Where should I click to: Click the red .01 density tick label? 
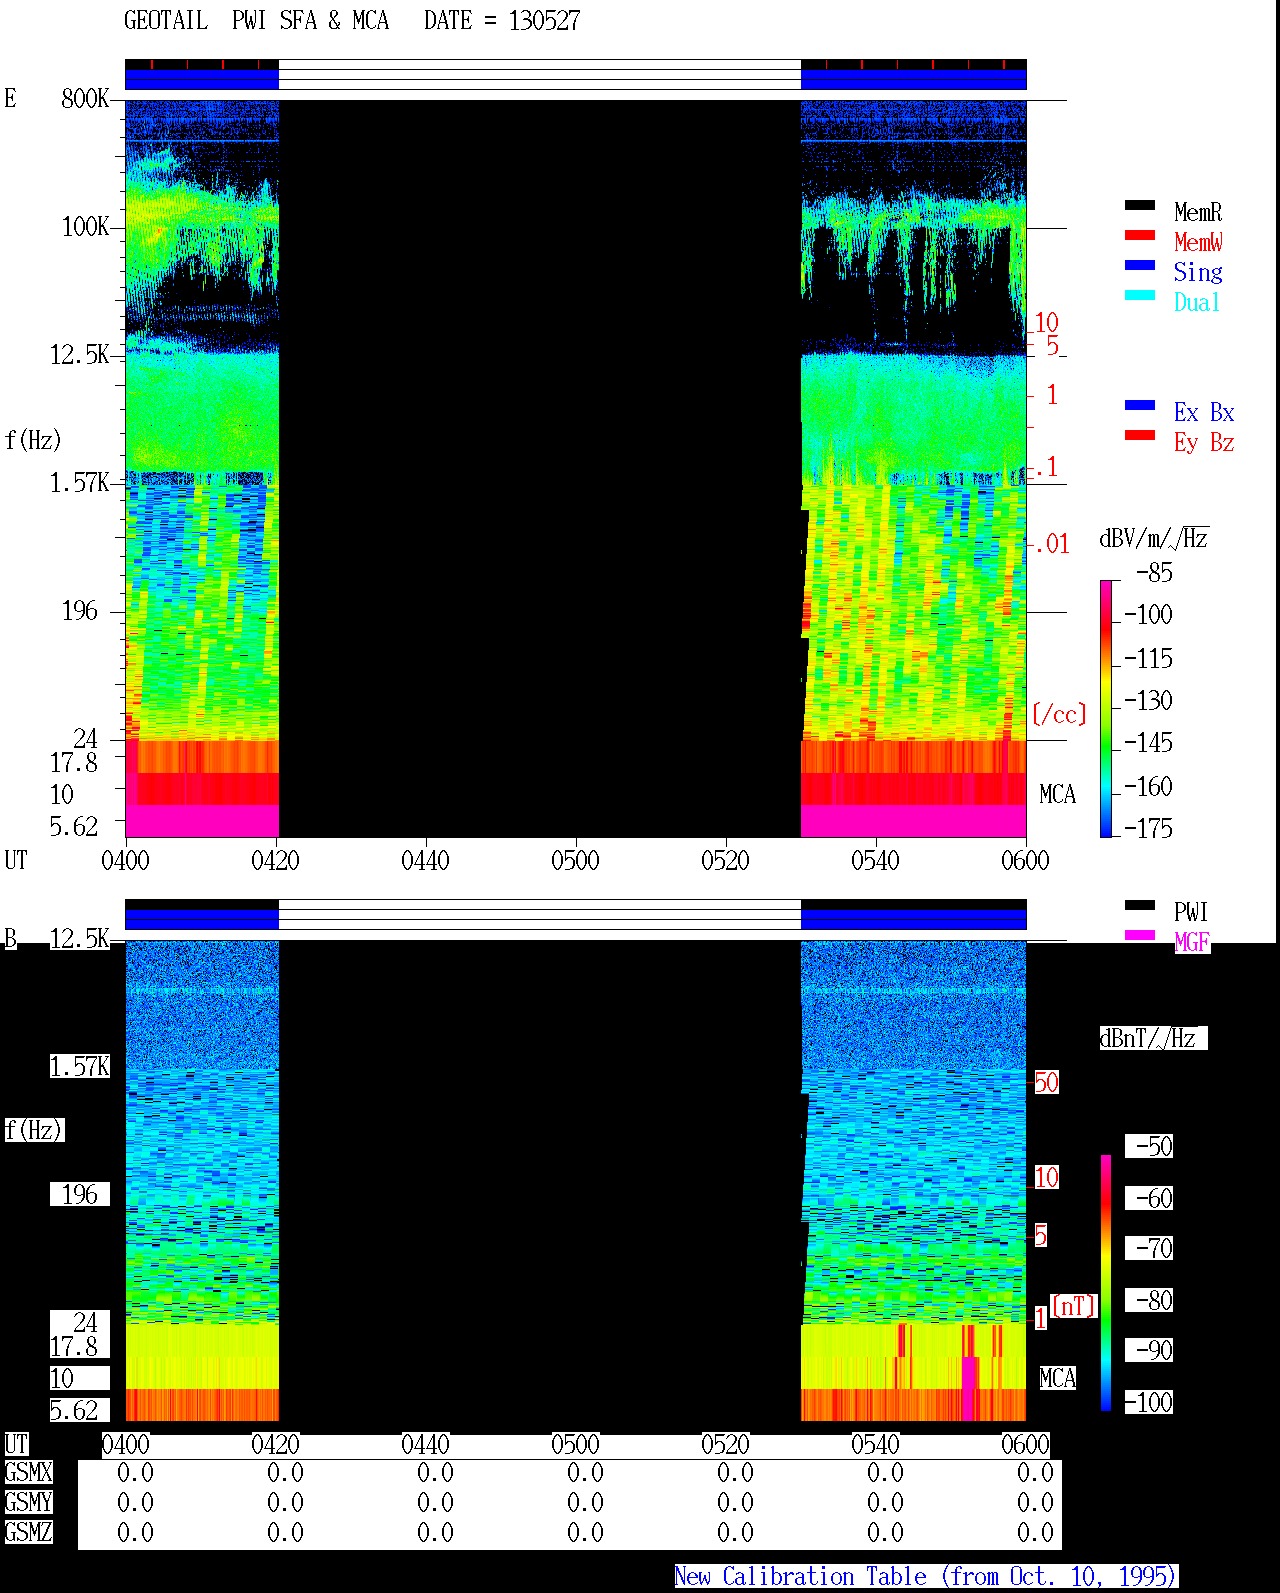(1051, 545)
